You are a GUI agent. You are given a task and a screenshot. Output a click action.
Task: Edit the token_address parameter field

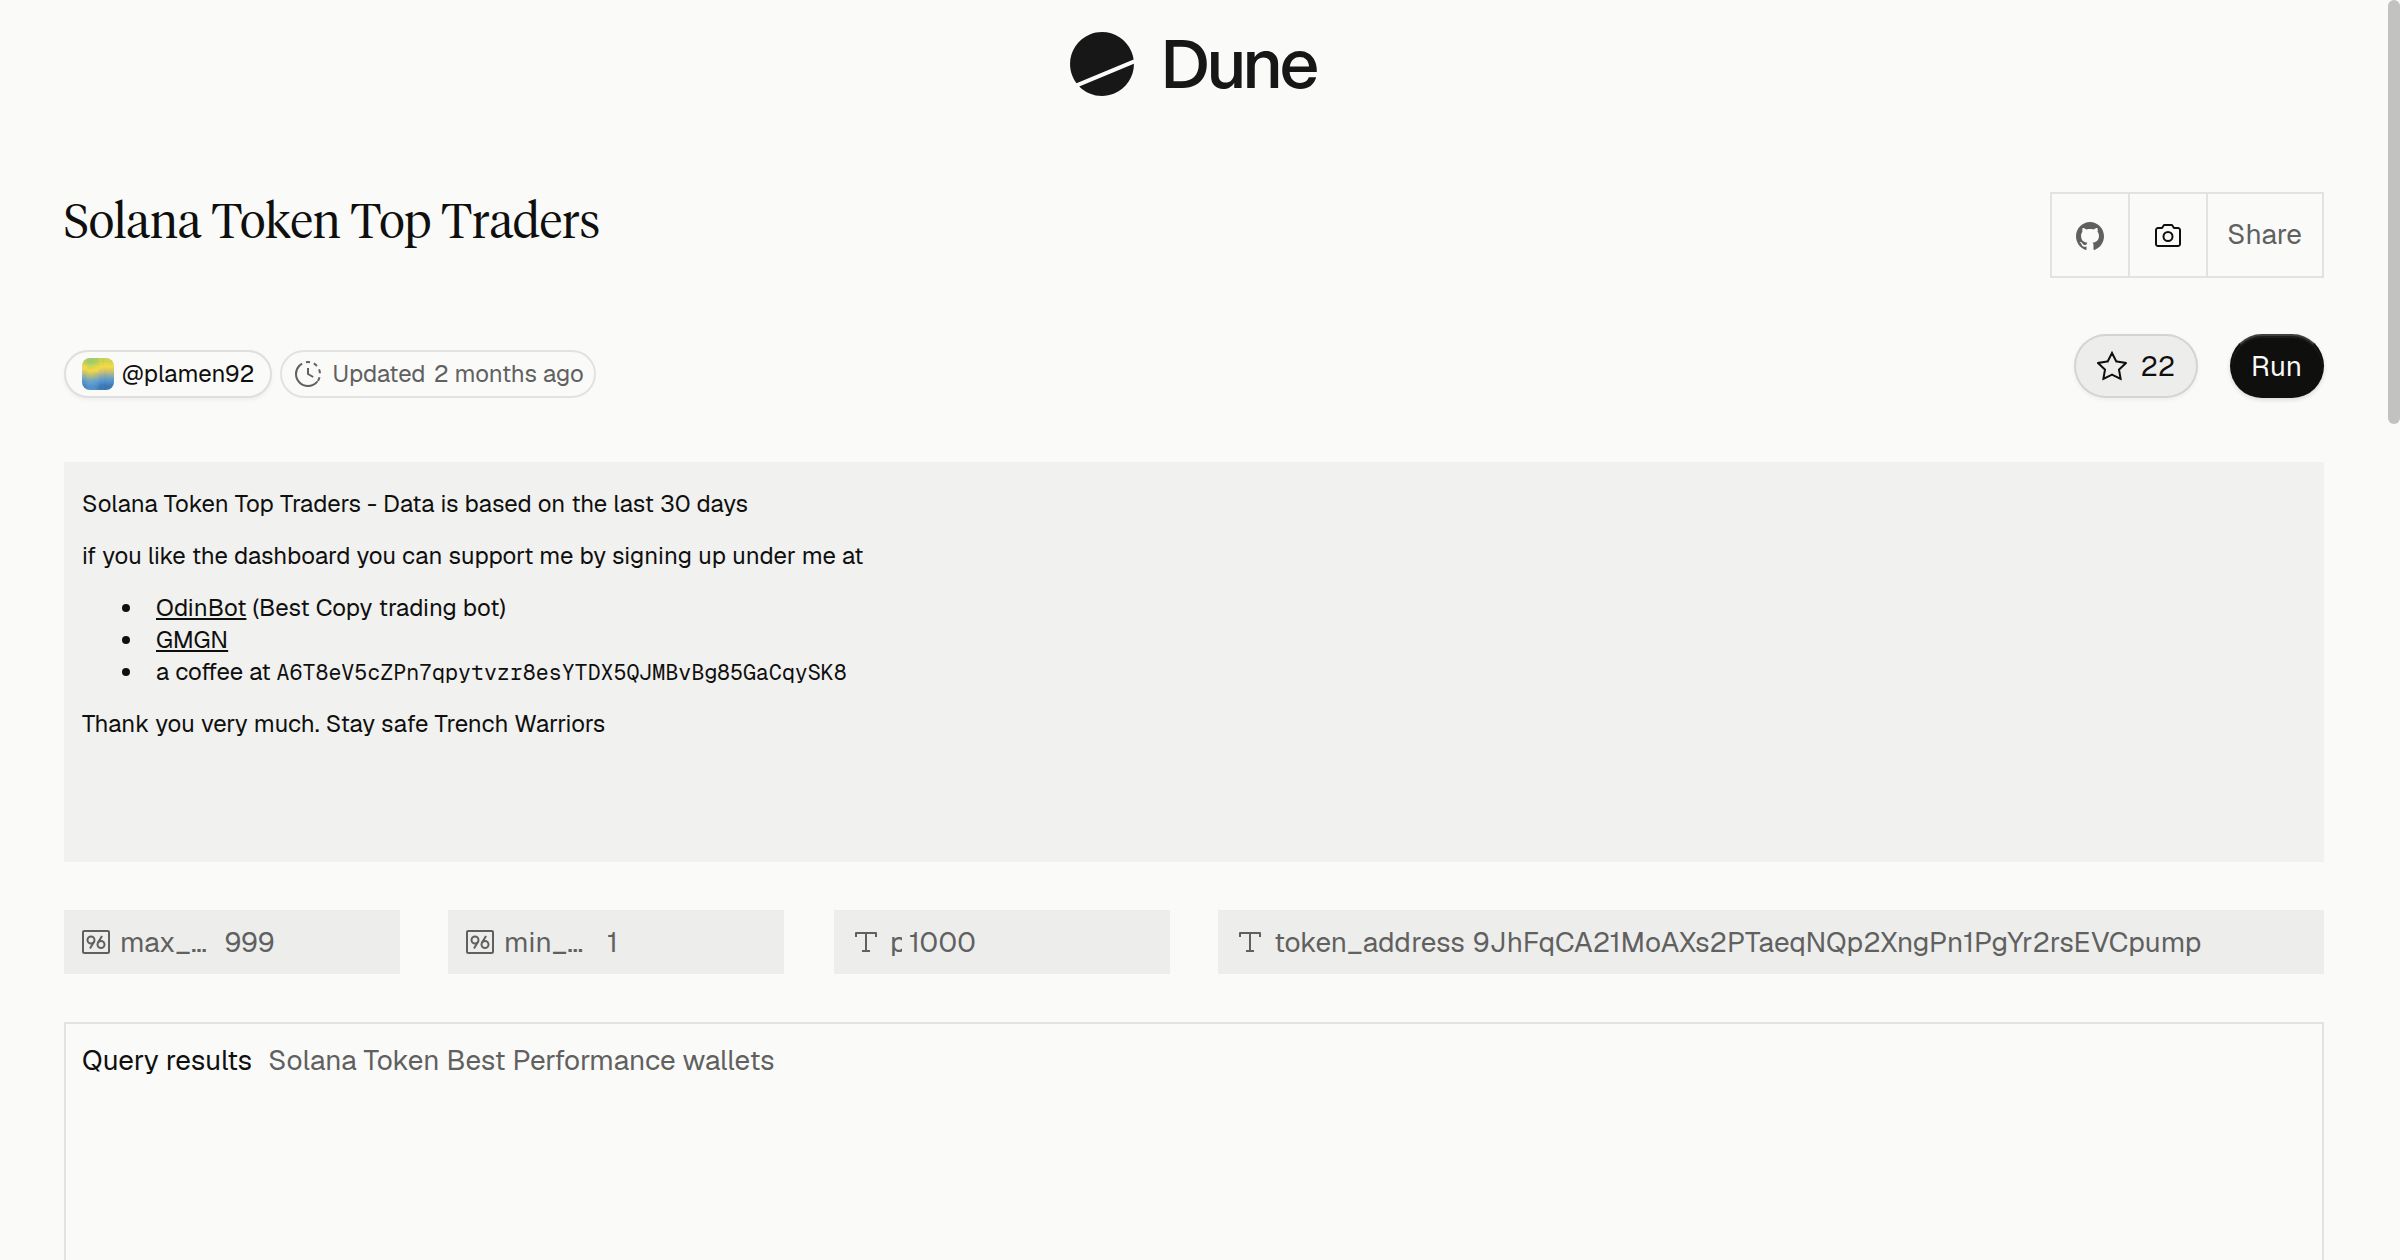click(1770, 942)
